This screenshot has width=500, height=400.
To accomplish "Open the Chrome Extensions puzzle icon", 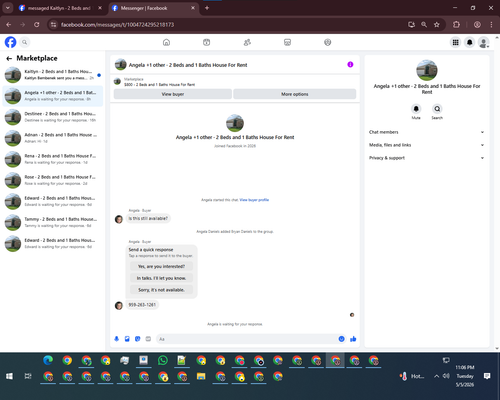I will click(456, 25).
